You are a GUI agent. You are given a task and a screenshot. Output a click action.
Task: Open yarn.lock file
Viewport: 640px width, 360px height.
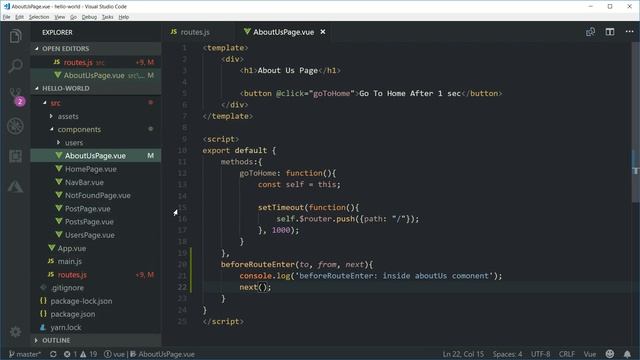point(97,327)
